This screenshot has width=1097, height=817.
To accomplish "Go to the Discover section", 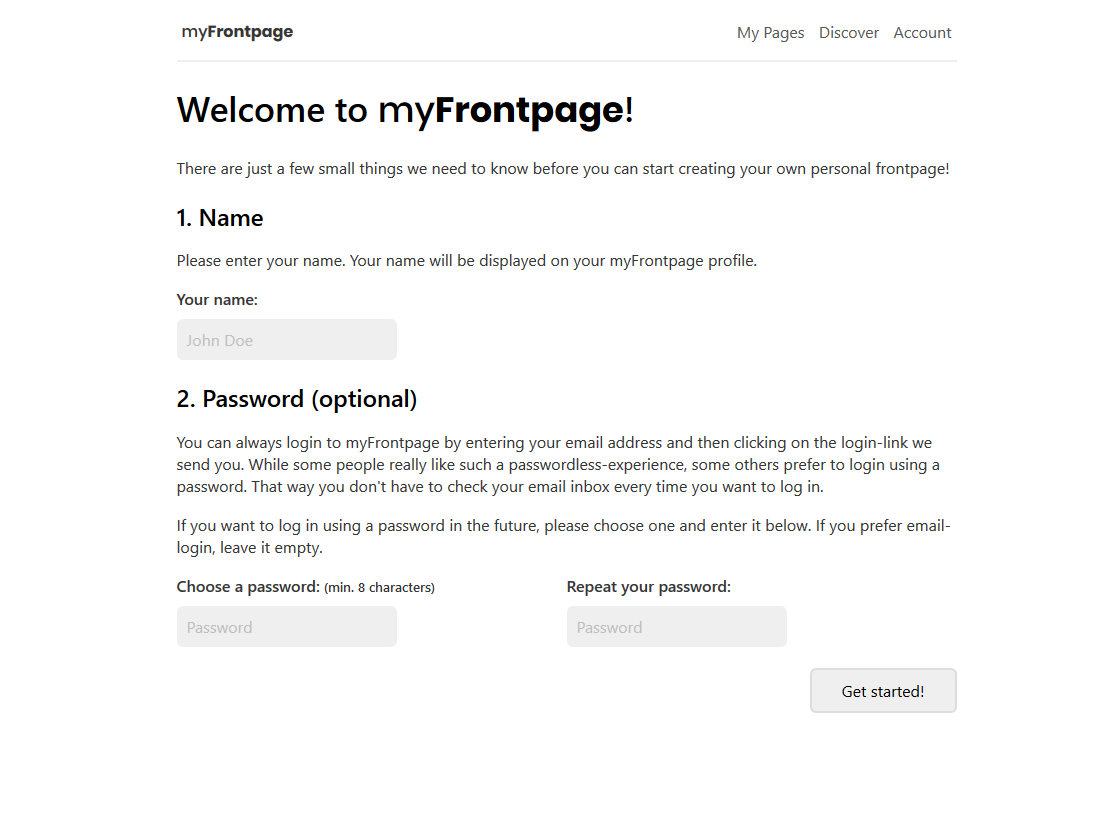I will pyautogui.click(x=849, y=33).
